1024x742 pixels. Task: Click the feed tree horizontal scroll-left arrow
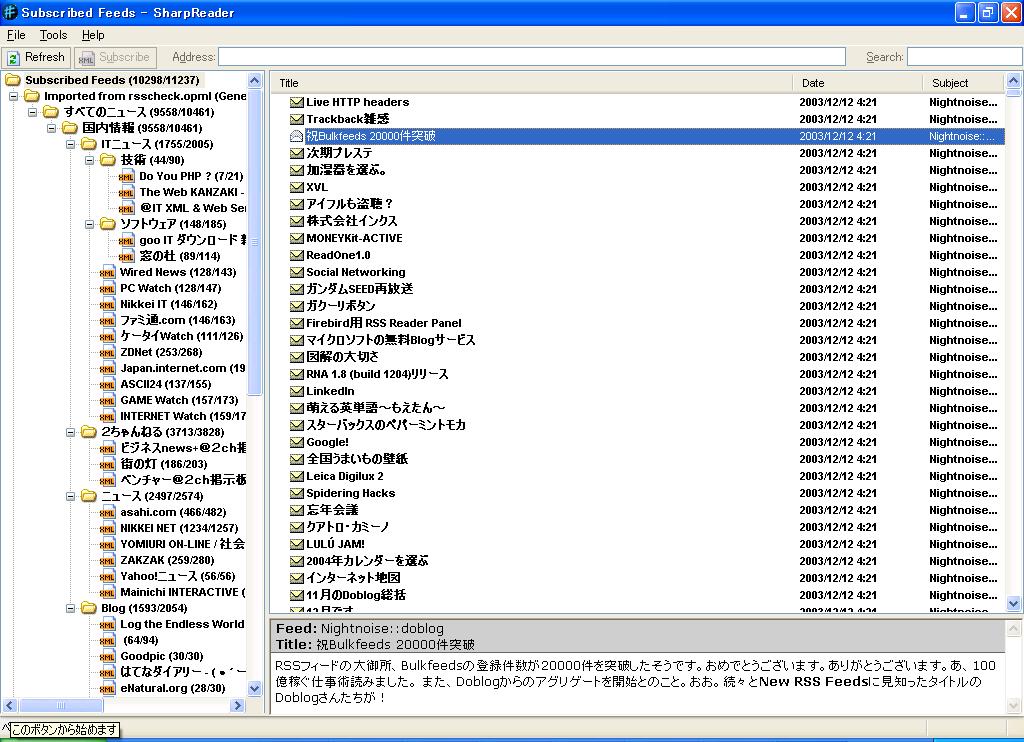point(10,705)
